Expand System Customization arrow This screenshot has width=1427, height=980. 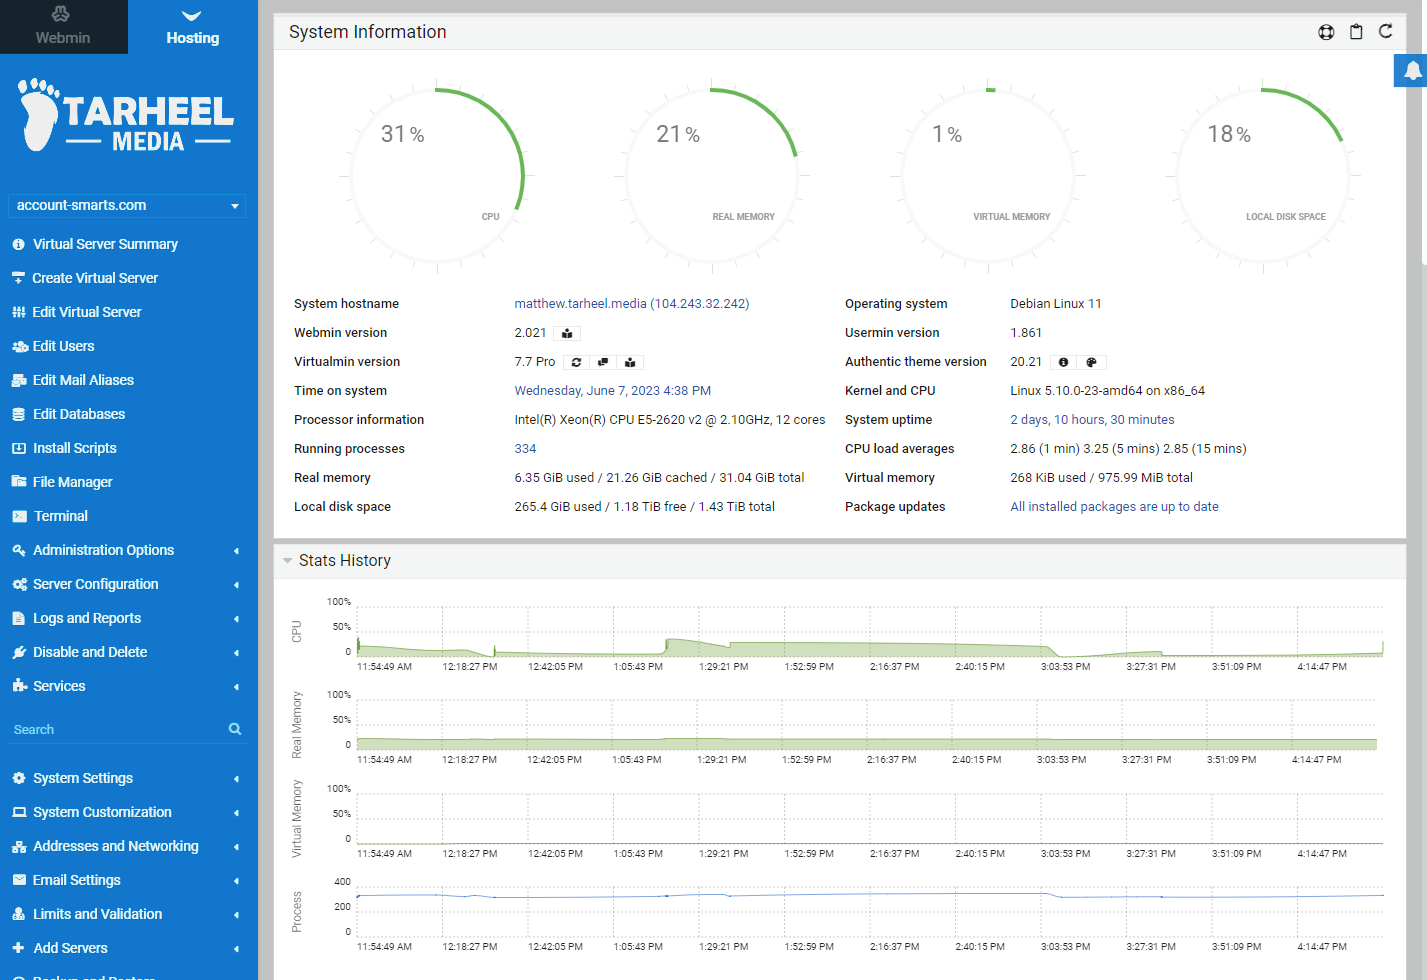(x=236, y=813)
